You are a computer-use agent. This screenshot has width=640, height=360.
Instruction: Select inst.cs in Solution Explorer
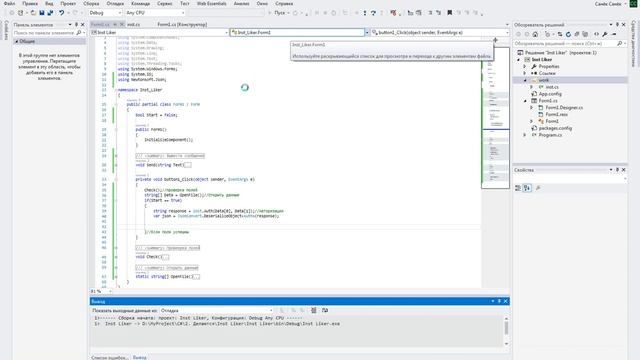tap(551, 87)
